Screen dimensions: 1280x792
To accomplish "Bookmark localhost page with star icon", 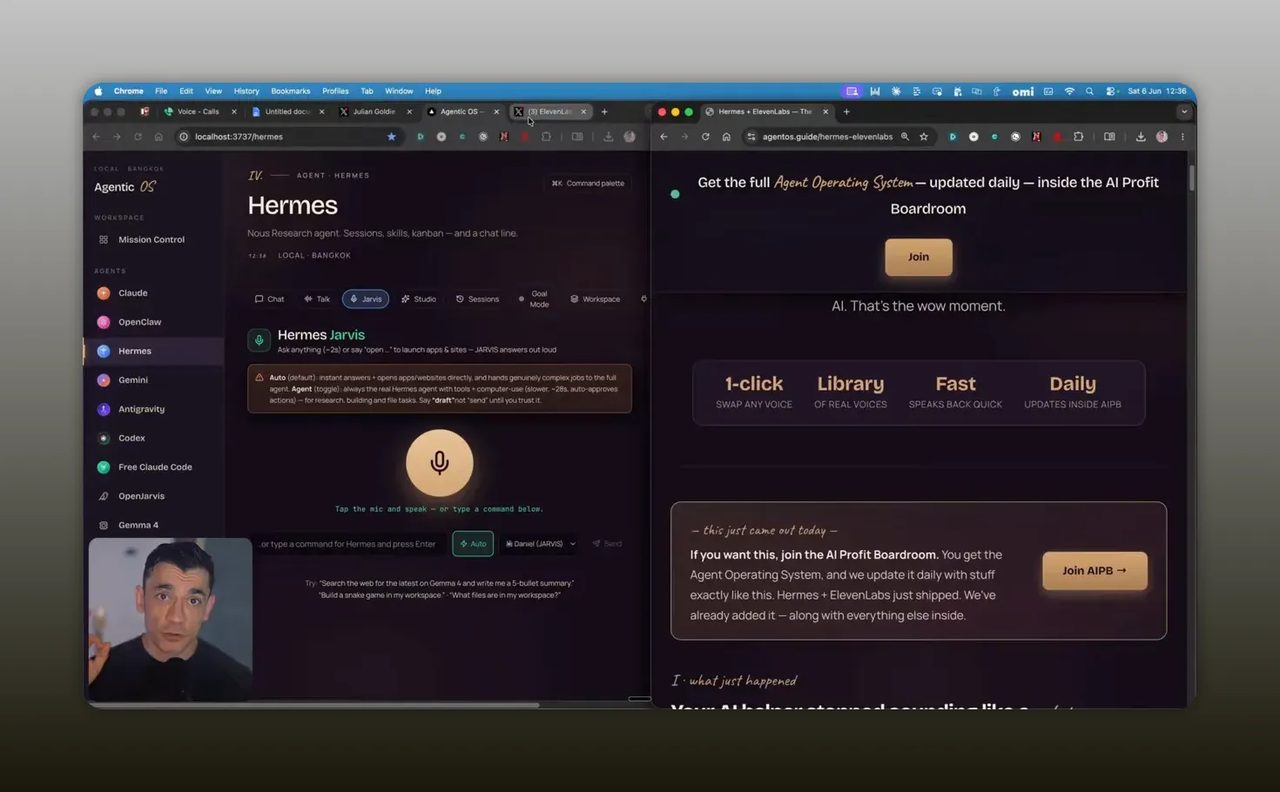I will [391, 136].
